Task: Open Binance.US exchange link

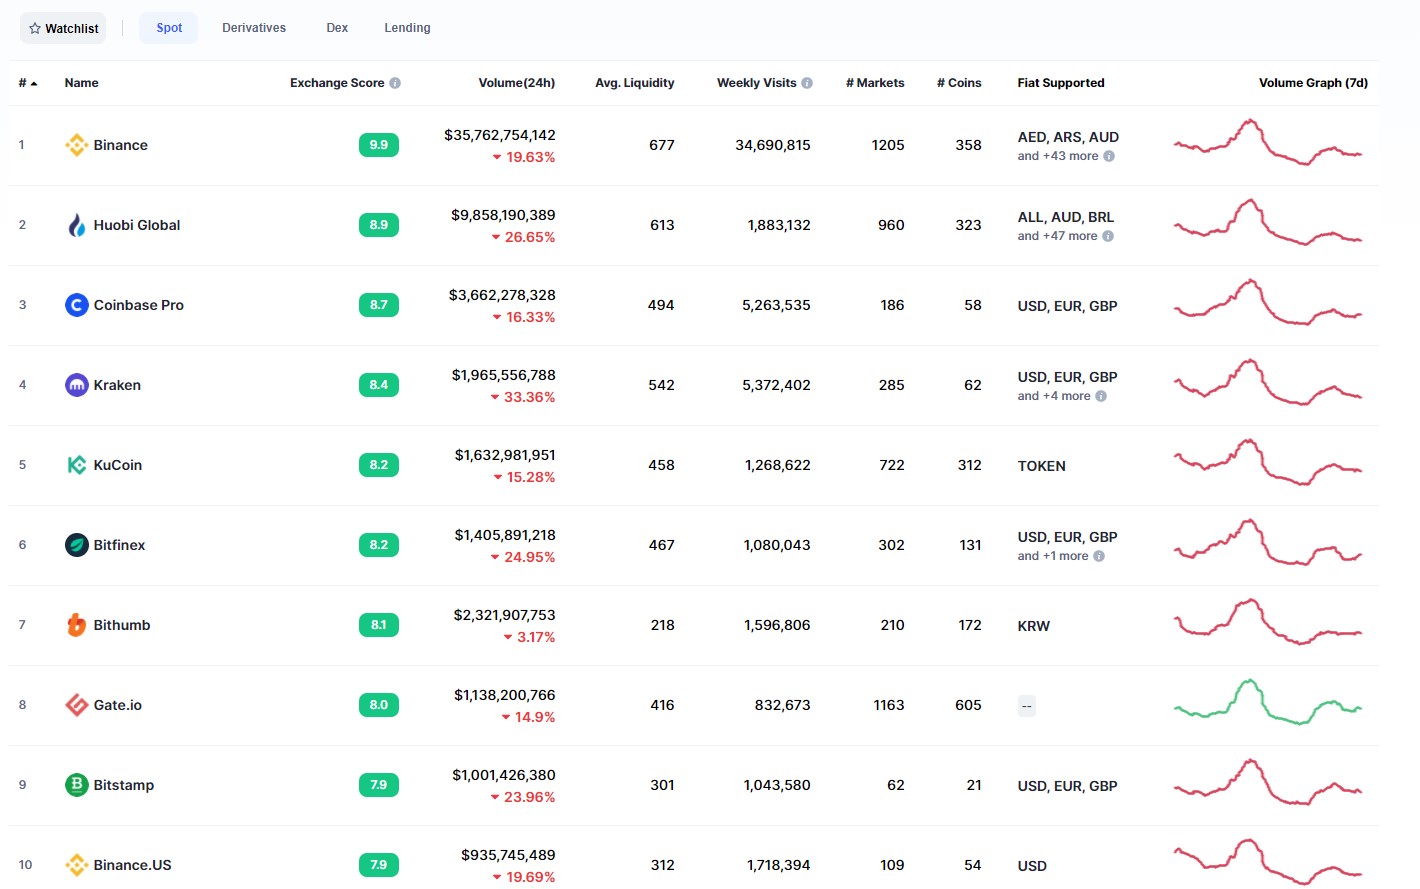Action: point(133,865)
